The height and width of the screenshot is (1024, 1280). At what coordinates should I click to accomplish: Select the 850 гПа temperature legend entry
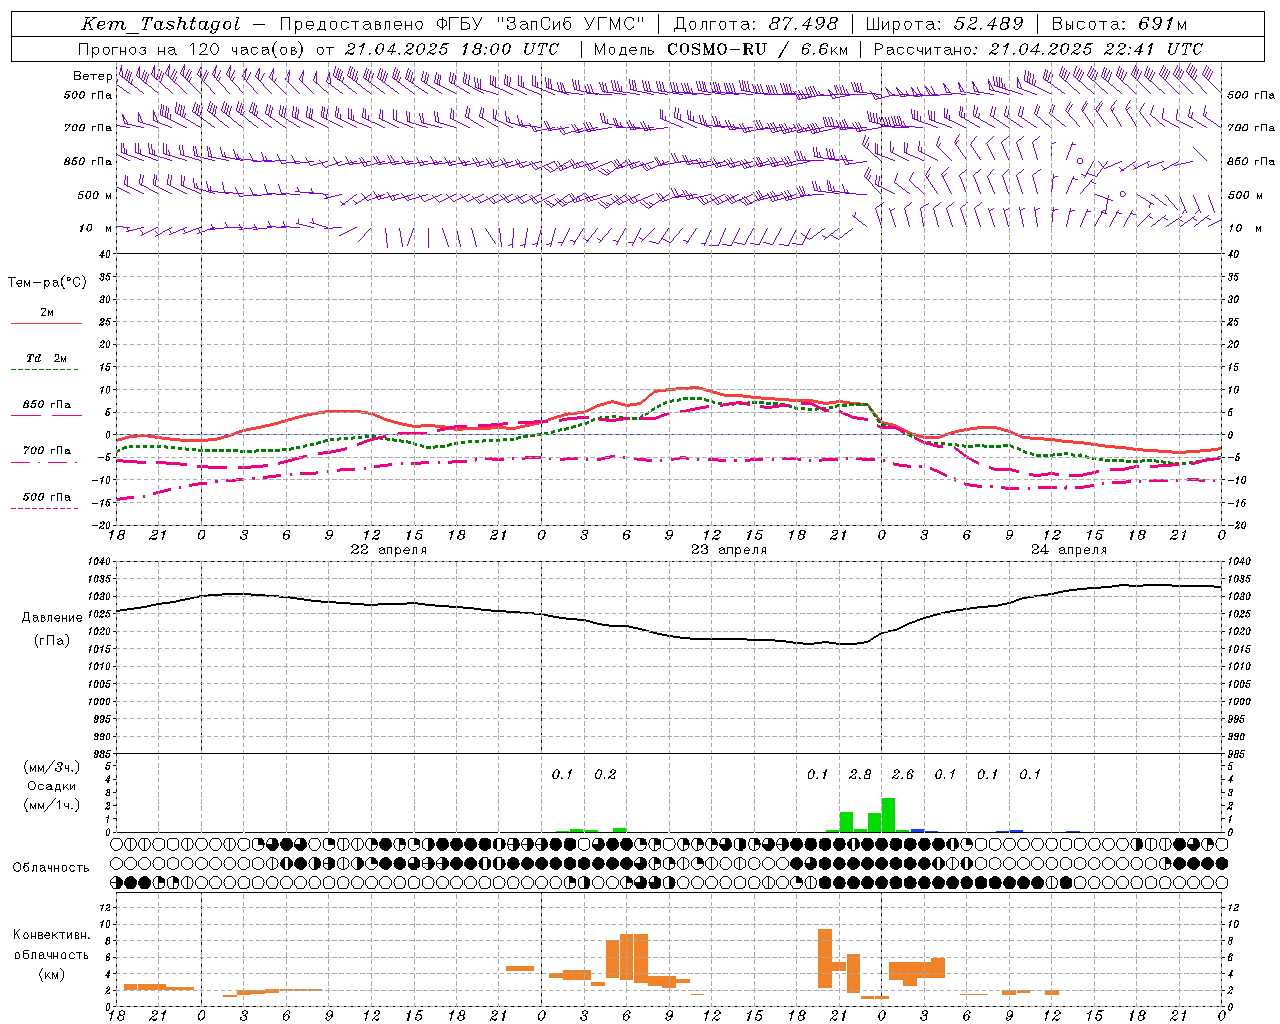46,405
